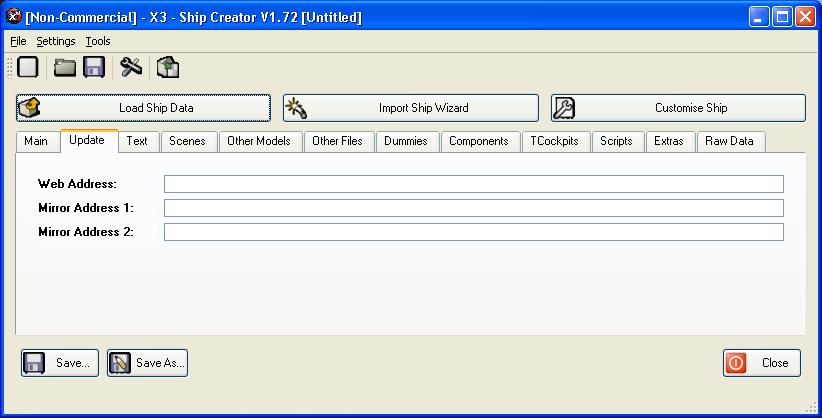Viewport: 822px width, 418px height.
Task: Minimize the Ship Creator window
Action: [758, 17]
